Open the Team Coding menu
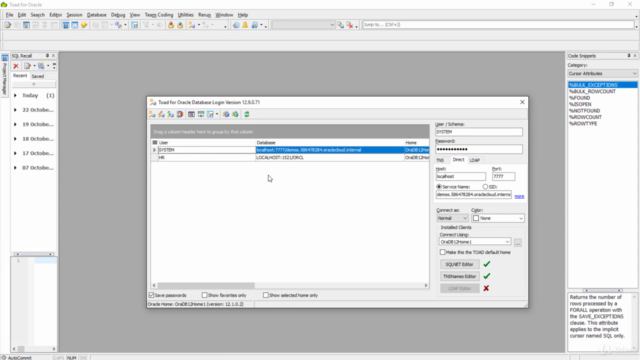 pos(159,15)
